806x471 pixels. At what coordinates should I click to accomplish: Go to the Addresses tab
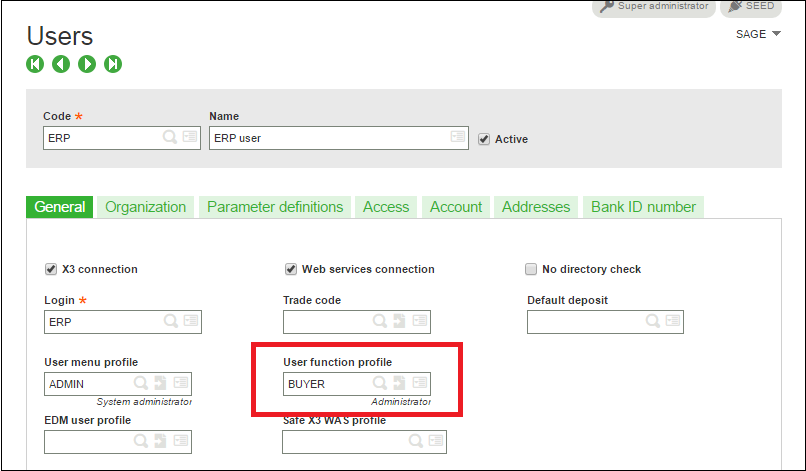536,207
